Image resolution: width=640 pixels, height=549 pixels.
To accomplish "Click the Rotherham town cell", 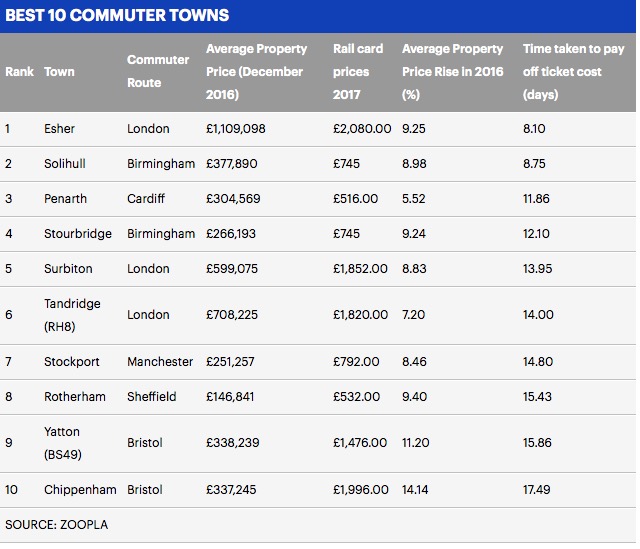I will (x=75, y=397).
